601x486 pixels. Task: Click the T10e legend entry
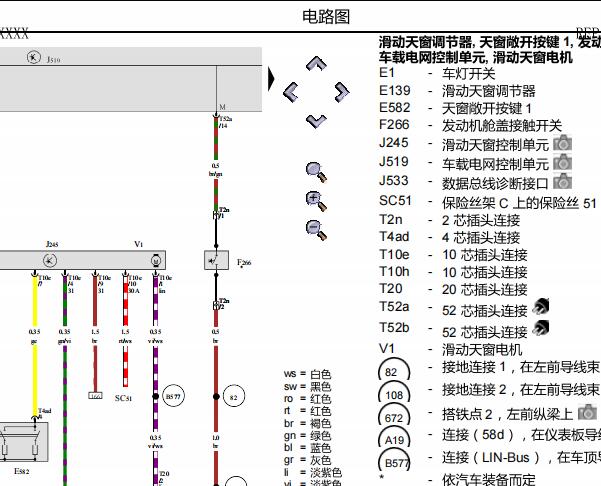tap(453, 254)
